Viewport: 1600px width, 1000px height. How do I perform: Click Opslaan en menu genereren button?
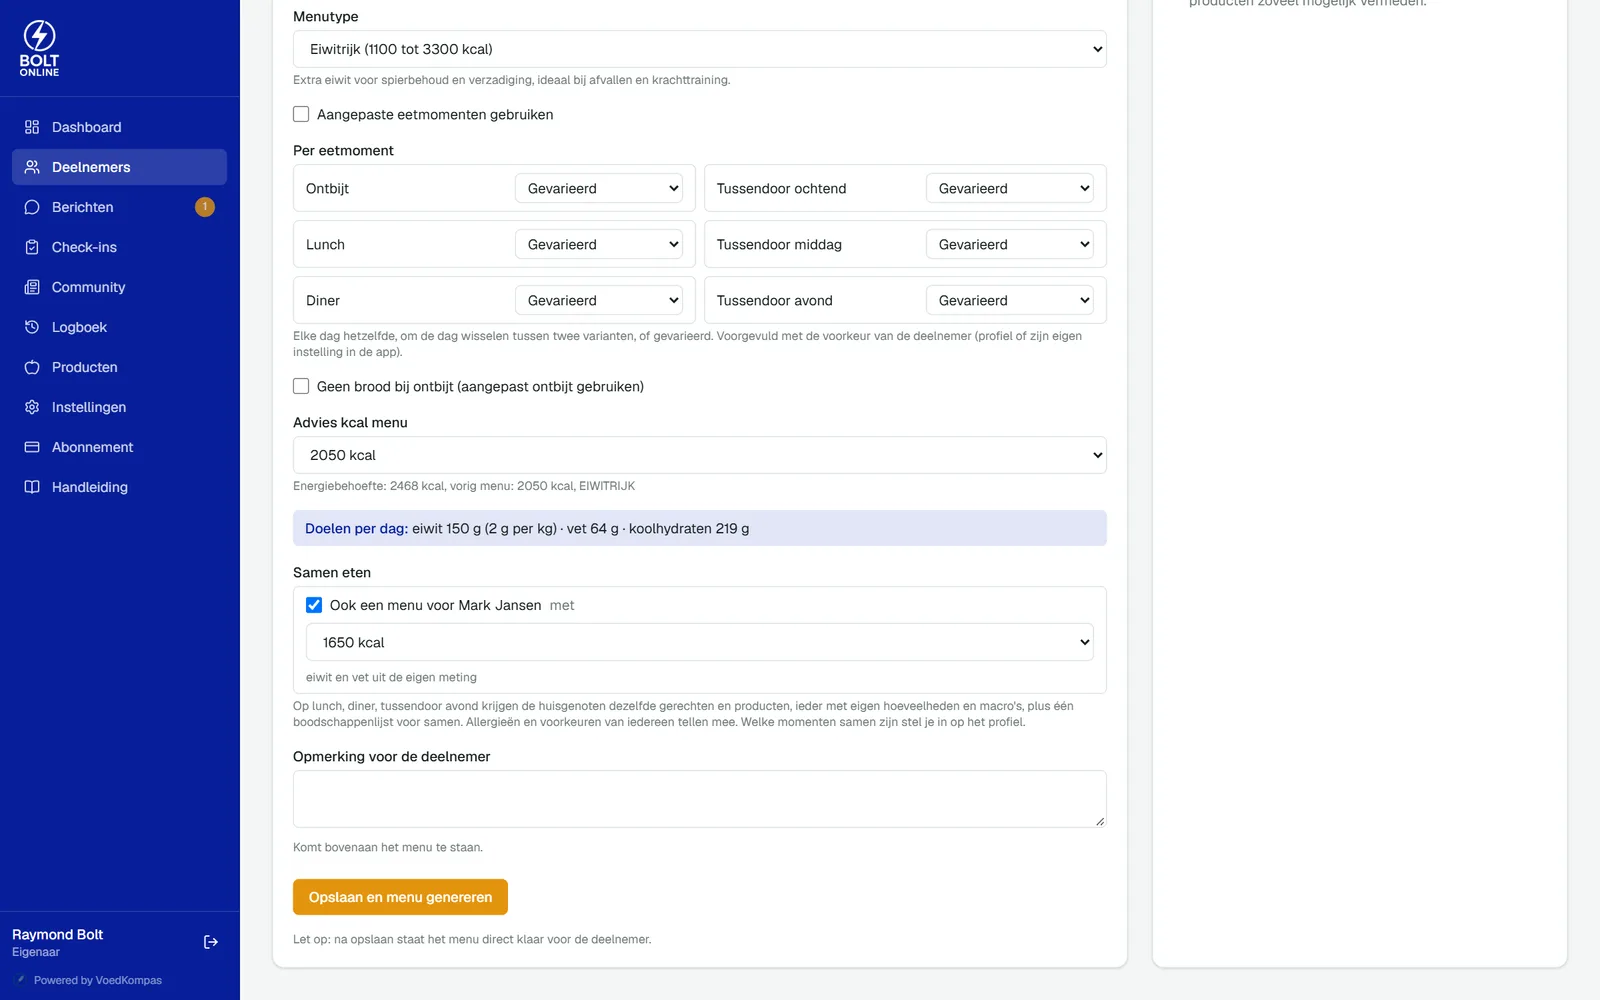point(400,897)
